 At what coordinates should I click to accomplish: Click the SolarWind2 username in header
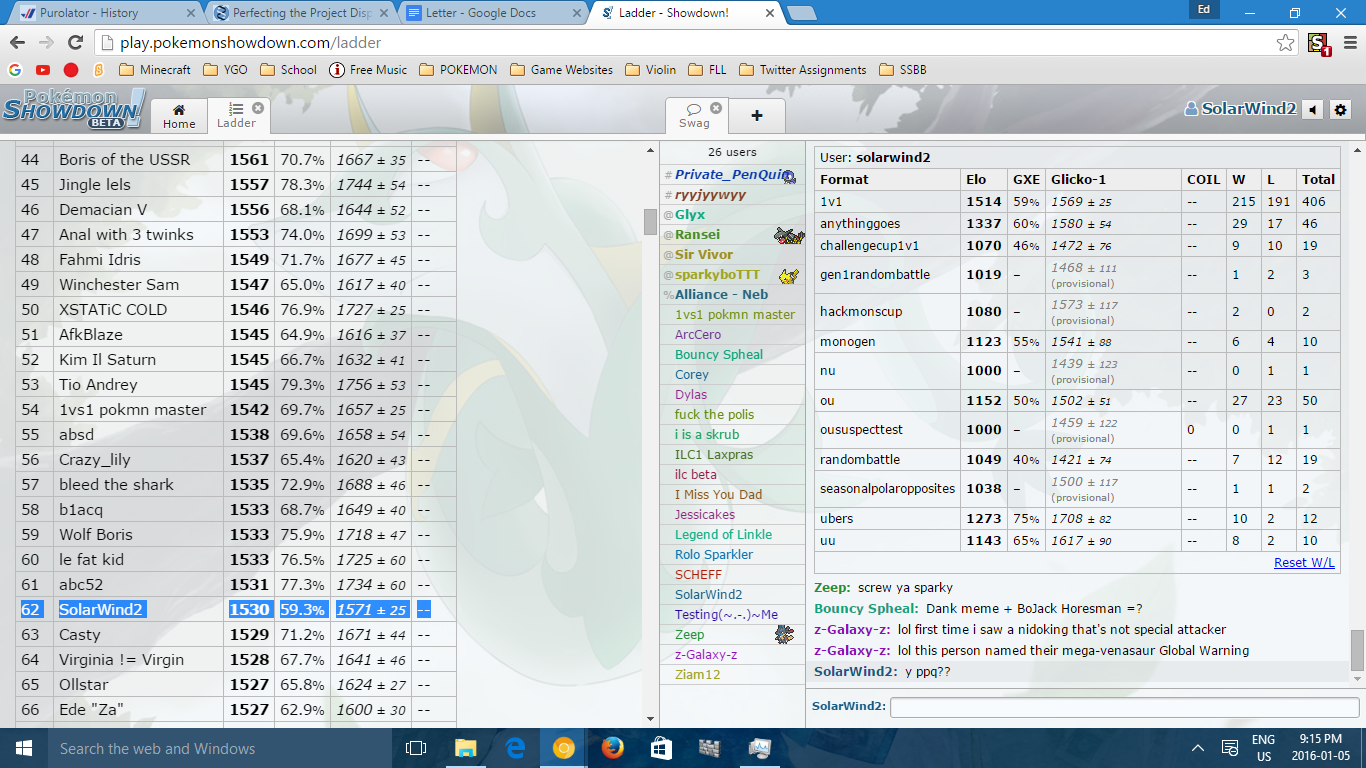[1240, 109]
